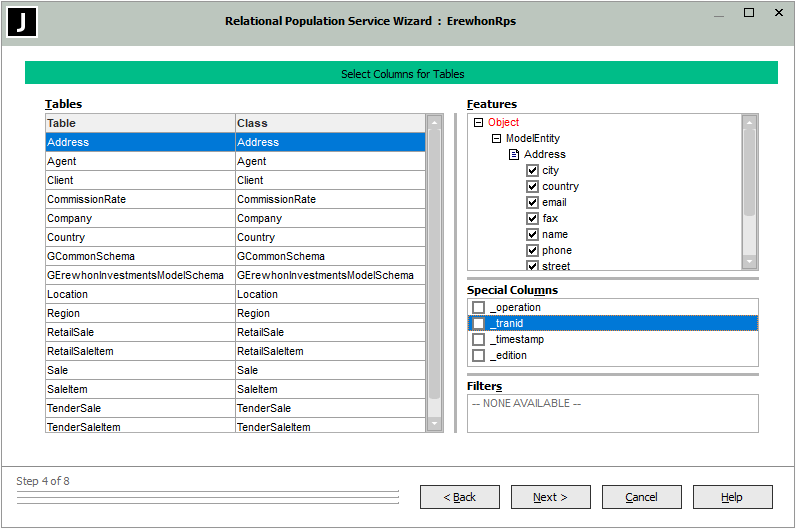Enable the _operation special column
This screenshot has height=529, width=796.
coord(479,308)
